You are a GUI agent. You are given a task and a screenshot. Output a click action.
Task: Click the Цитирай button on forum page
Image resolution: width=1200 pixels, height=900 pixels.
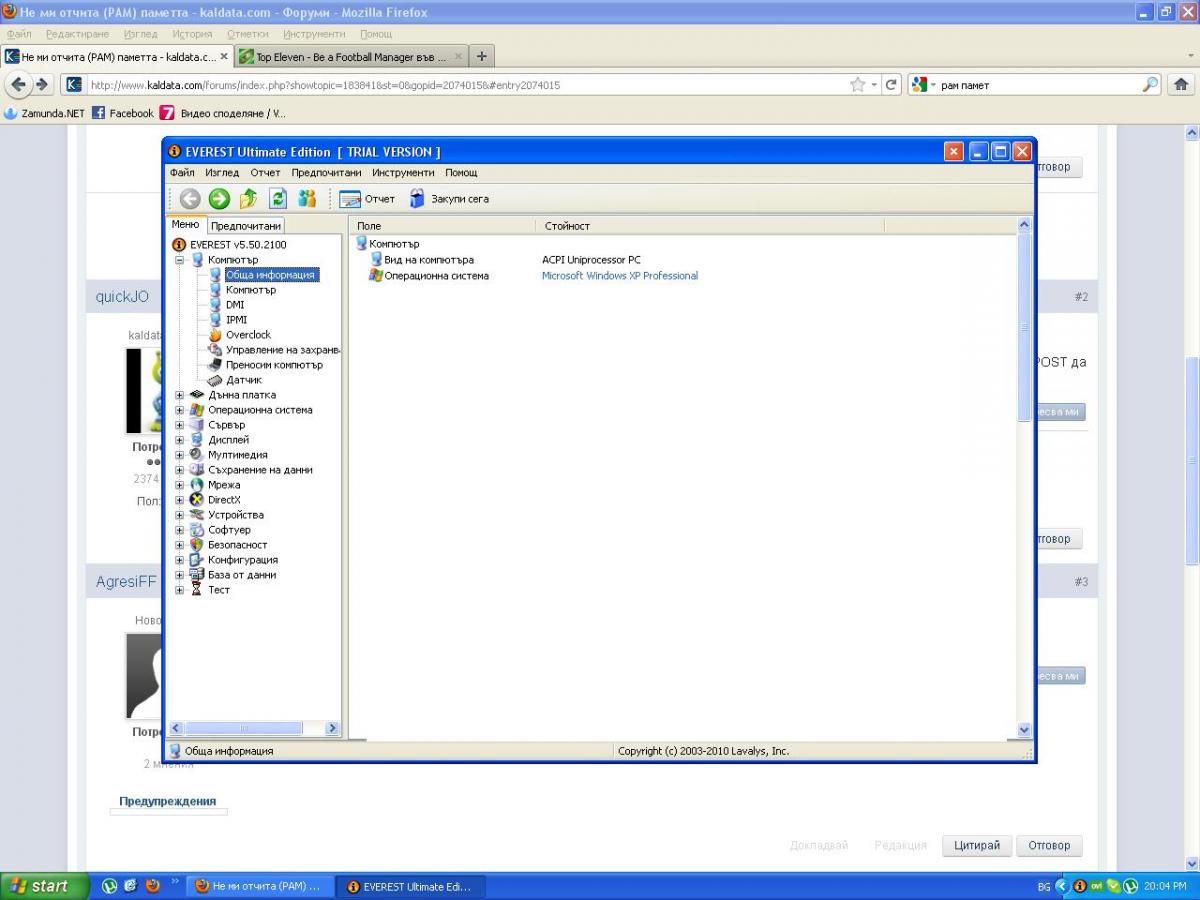pos(977,845)
